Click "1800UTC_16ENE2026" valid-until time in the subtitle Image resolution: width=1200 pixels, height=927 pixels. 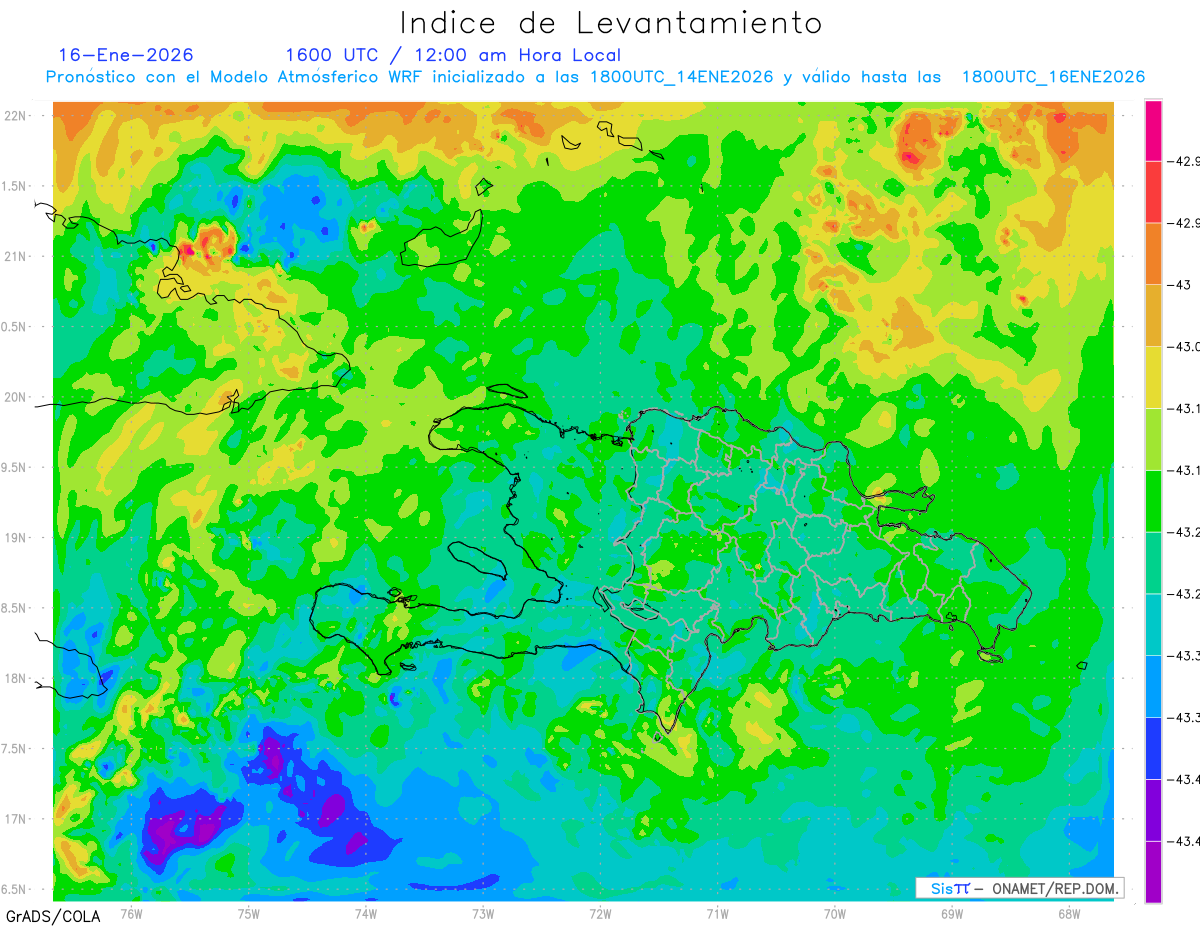[x=1053, y=77]
